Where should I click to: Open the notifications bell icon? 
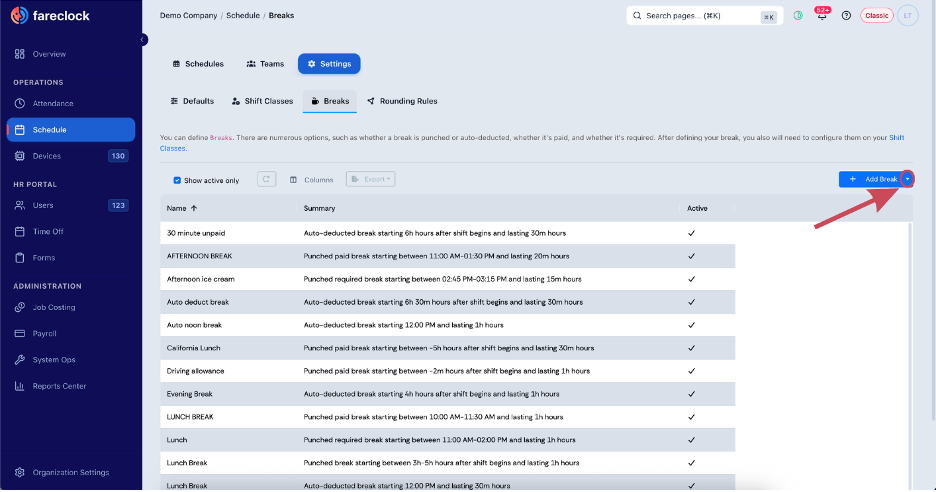point(822,16)
